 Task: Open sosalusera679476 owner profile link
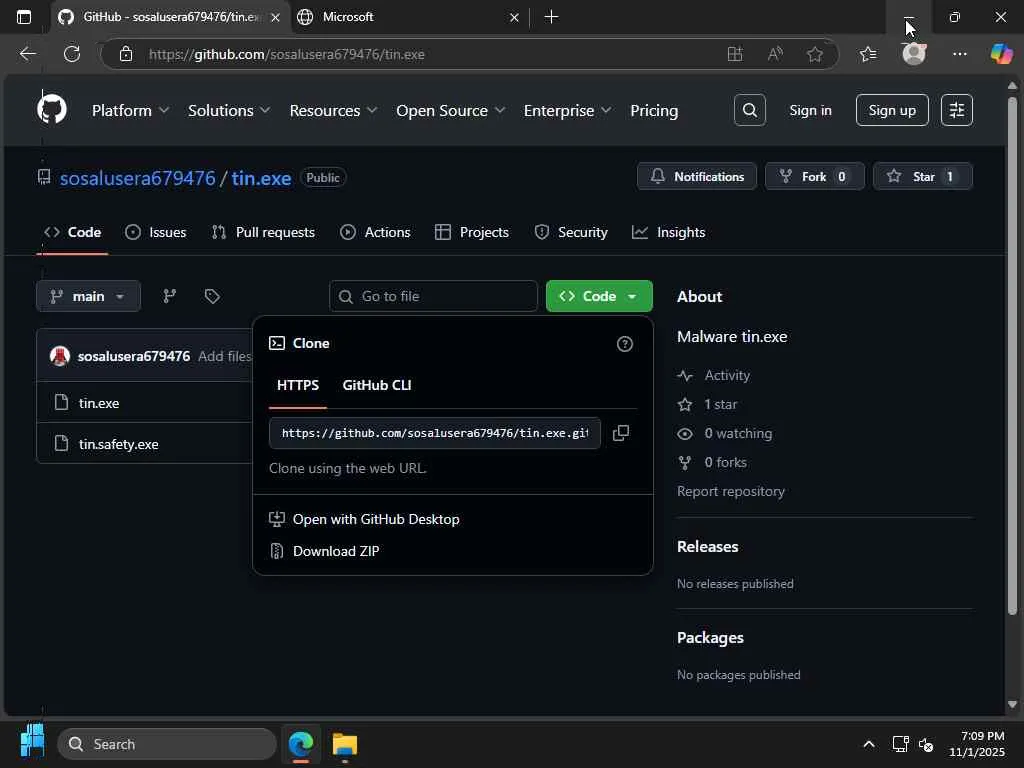click(137, 178)
